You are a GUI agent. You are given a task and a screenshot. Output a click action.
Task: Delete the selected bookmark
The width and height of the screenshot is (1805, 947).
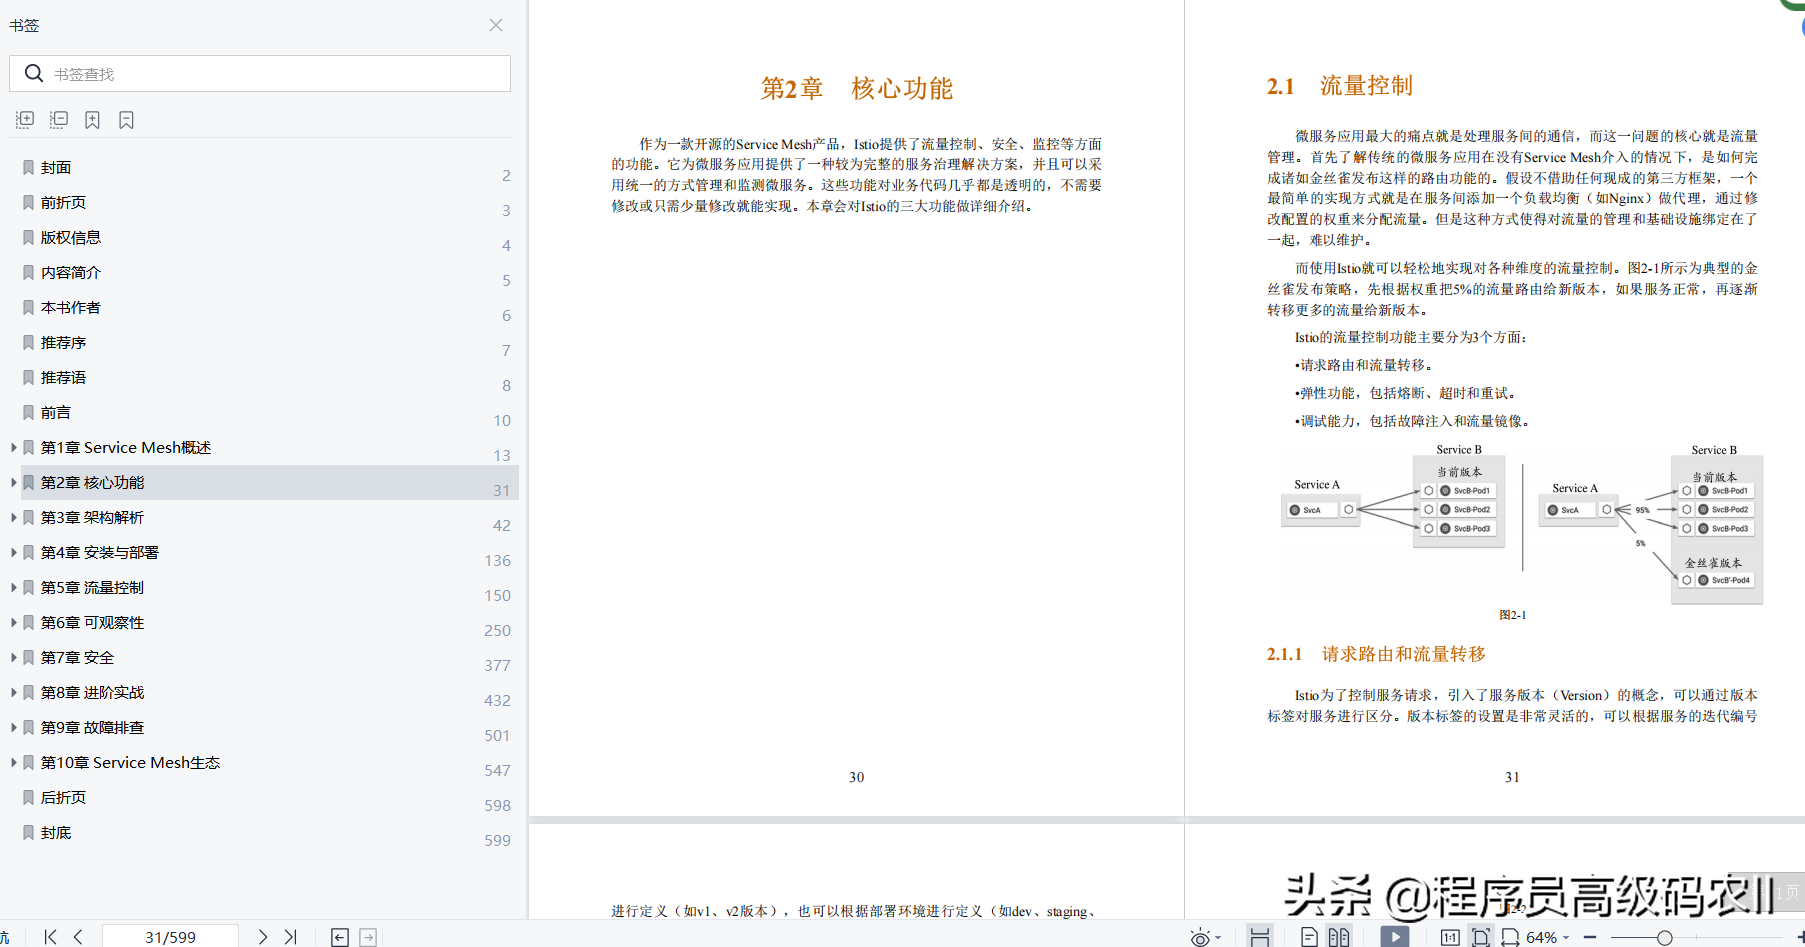point(126,120)
